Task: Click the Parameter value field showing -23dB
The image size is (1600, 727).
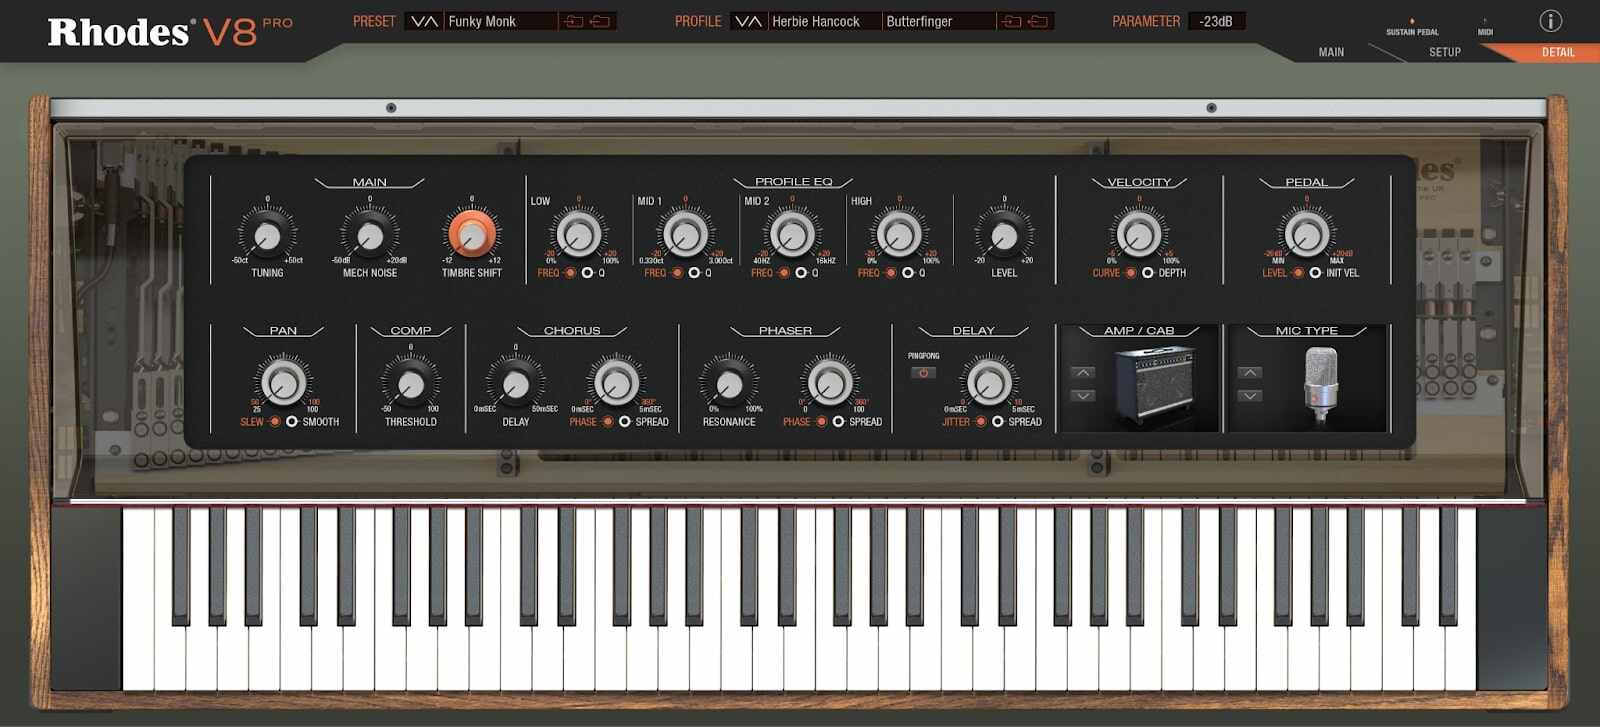Action: (x=1216, y=21)
